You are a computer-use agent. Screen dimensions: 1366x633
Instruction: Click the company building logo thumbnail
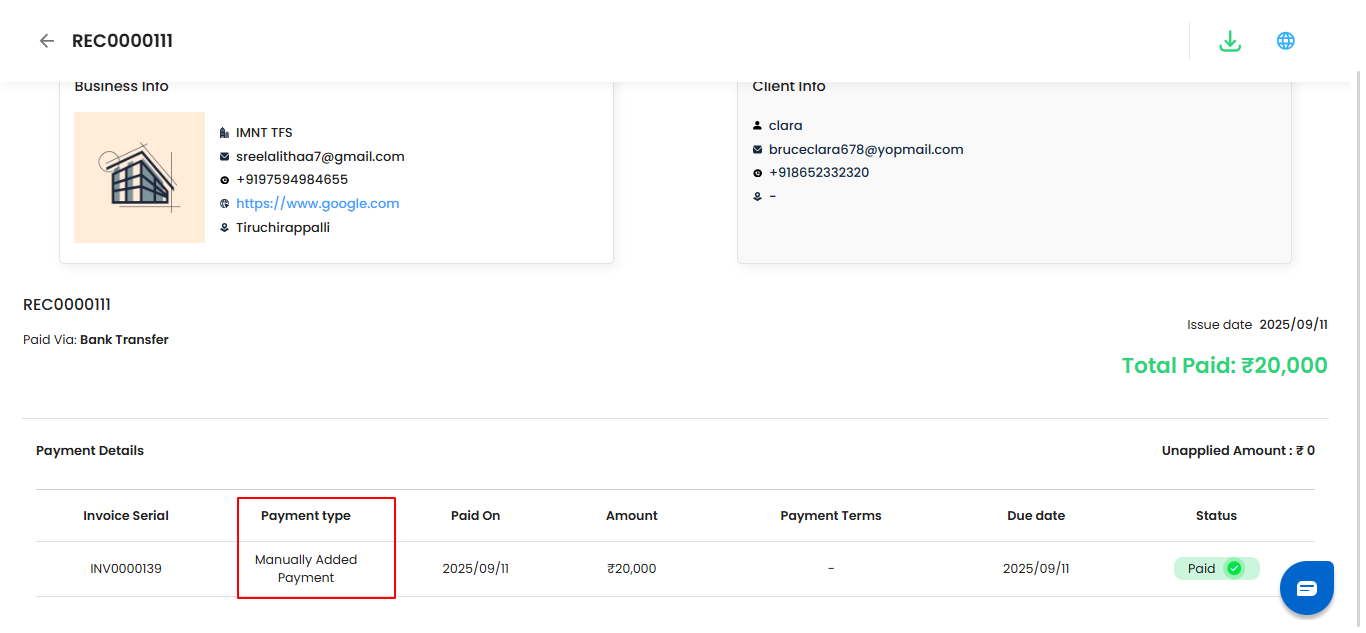(139, 177)
